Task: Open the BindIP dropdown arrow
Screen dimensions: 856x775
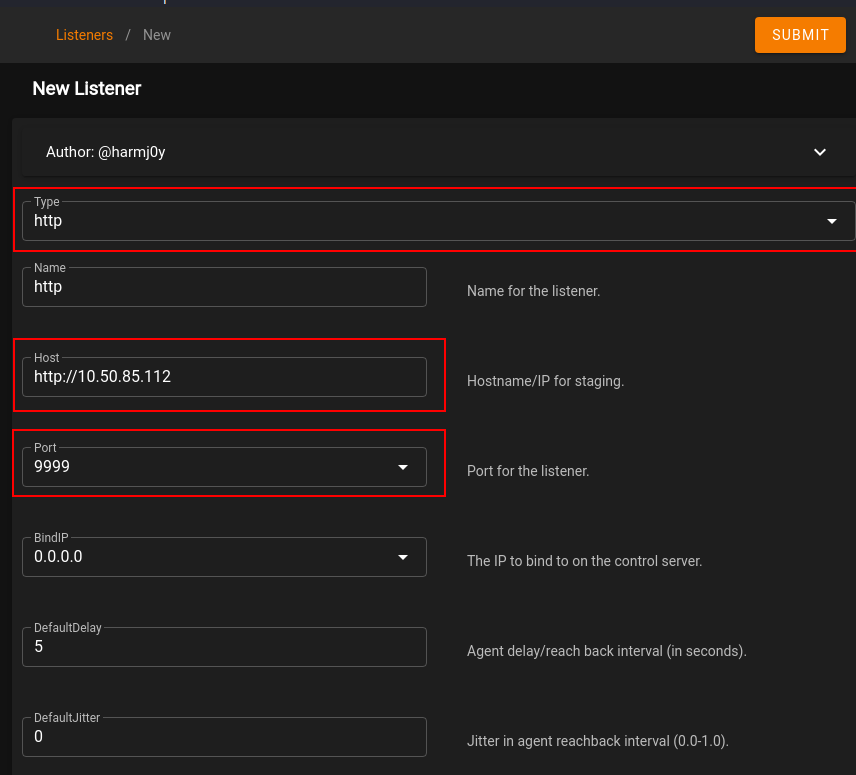Action: click(x=403, y=557)
